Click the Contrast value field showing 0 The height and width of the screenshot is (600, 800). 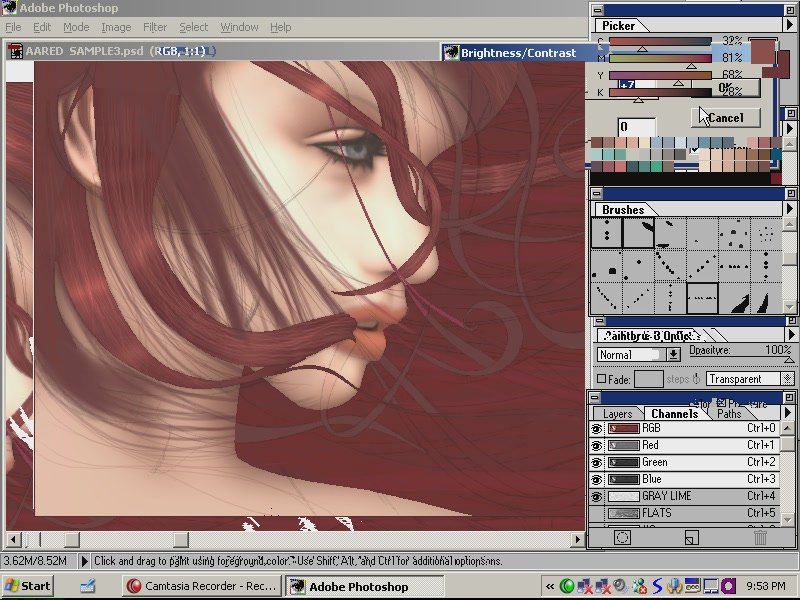[x=636, y=127]
